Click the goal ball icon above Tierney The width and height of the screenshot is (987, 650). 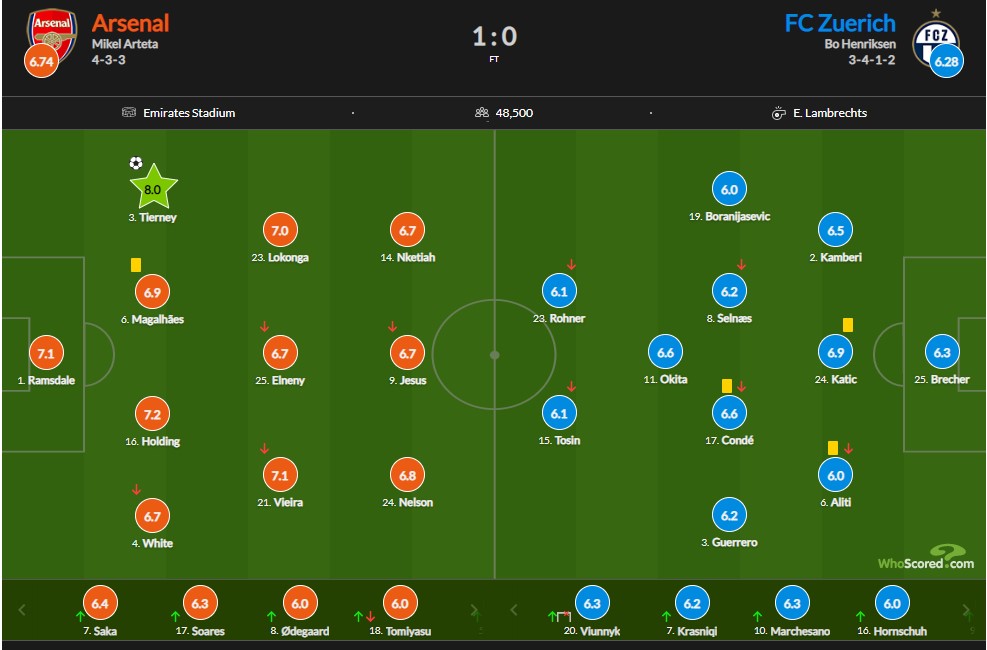click(x=135, y=163)
